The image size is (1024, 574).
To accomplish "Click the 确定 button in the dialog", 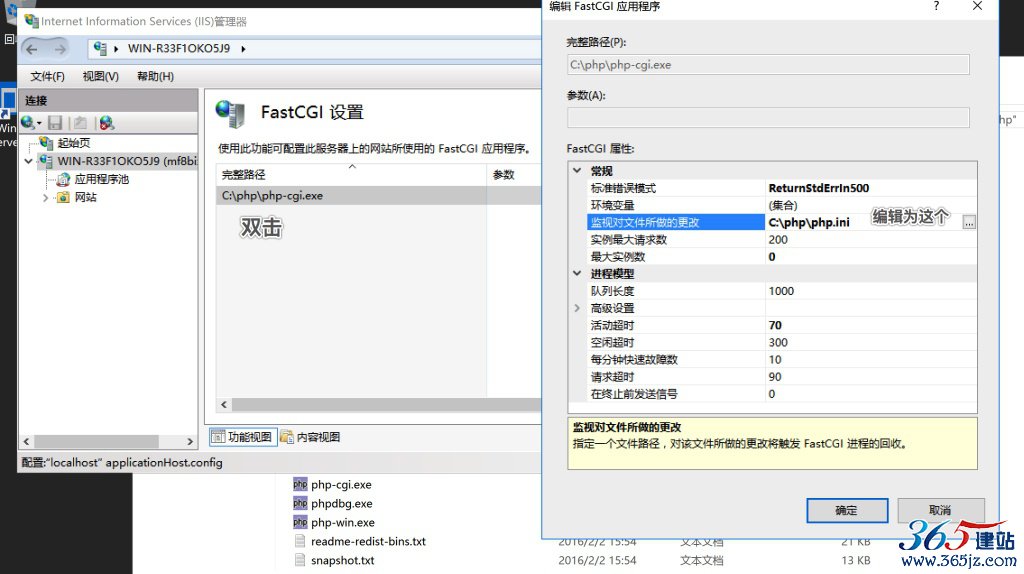I will point(847,510).
